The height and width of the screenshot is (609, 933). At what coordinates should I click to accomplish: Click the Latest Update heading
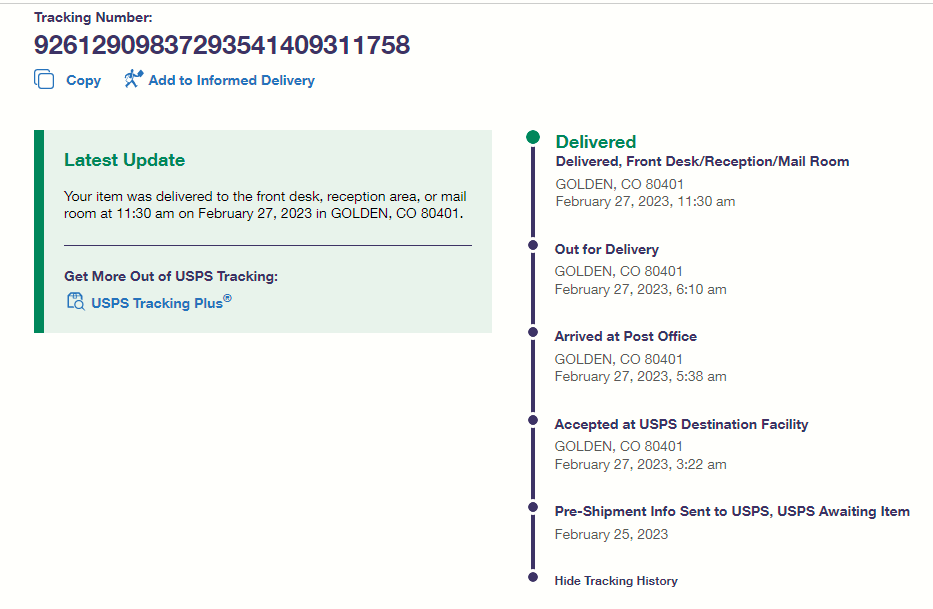(x=124, y=160)
